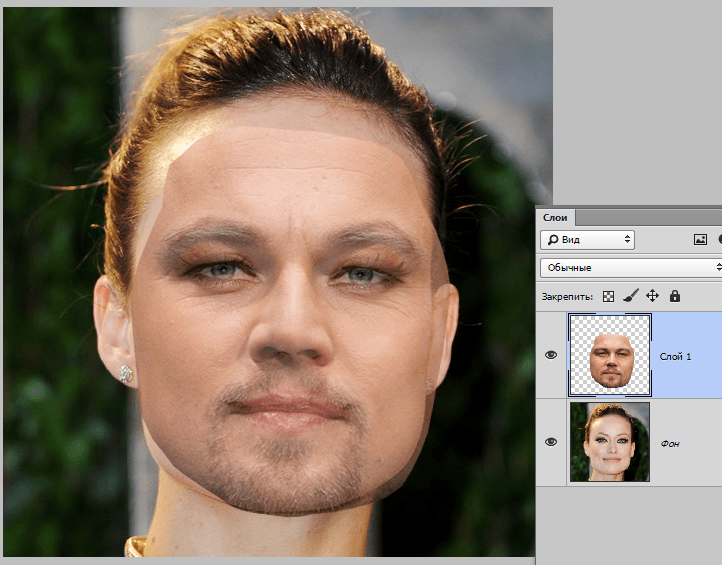Click the Слой 1 layer name
This screenshot has height=565, width=722.
coord(675,356)
